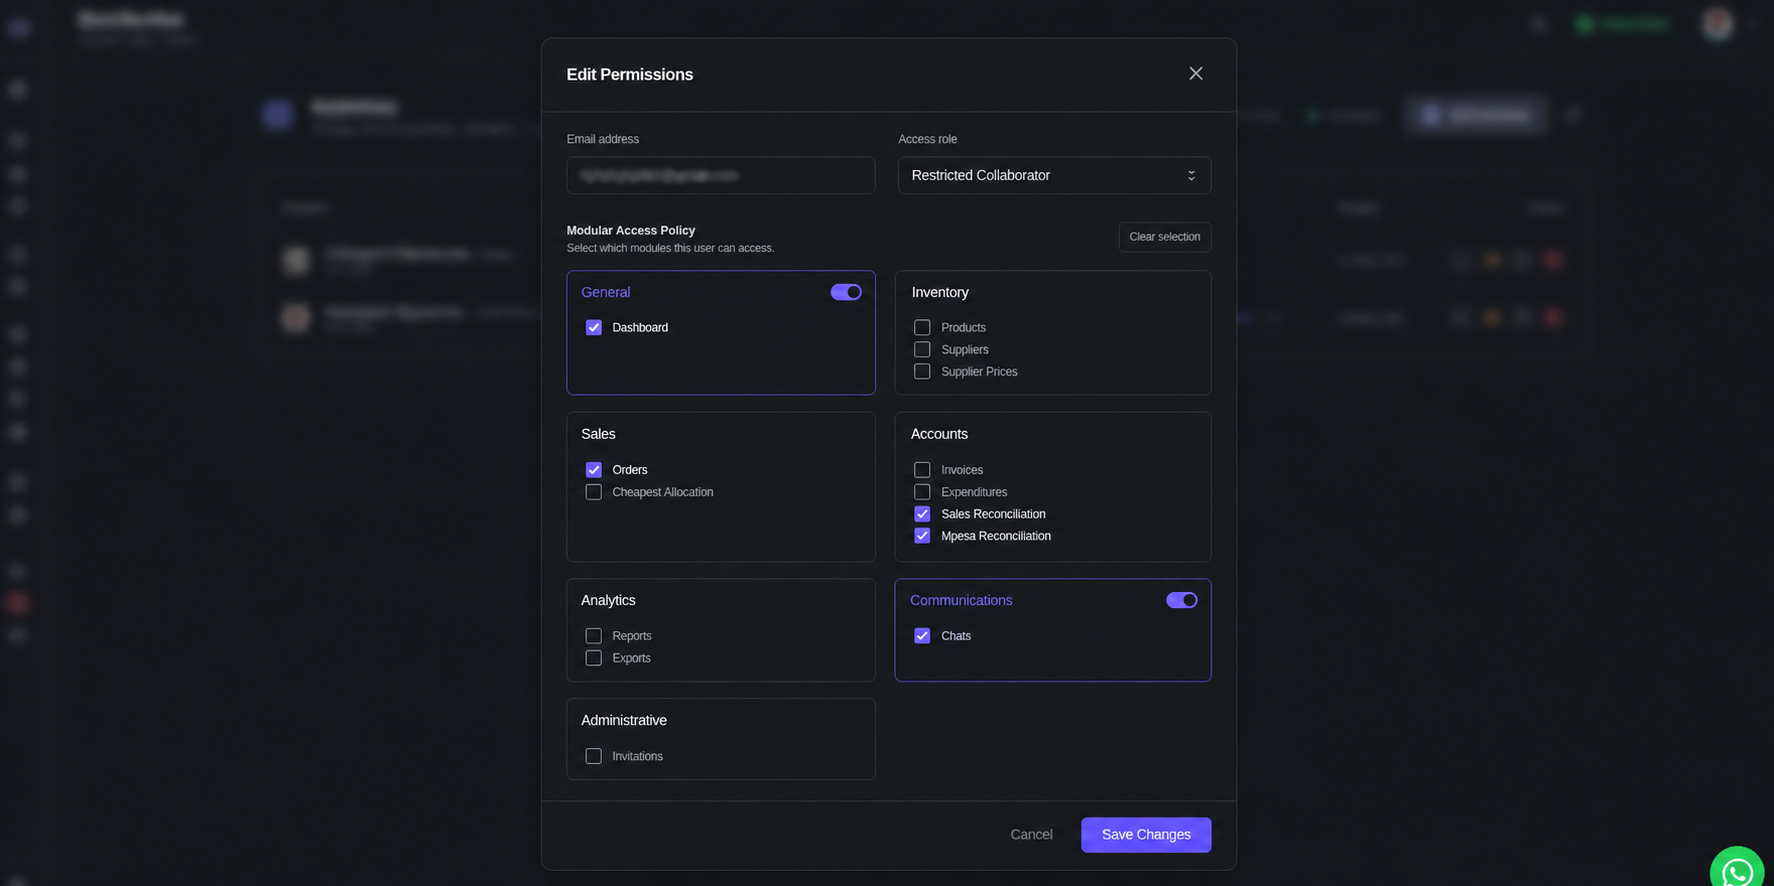Check the Products checkbox

(x=922, y=327)
